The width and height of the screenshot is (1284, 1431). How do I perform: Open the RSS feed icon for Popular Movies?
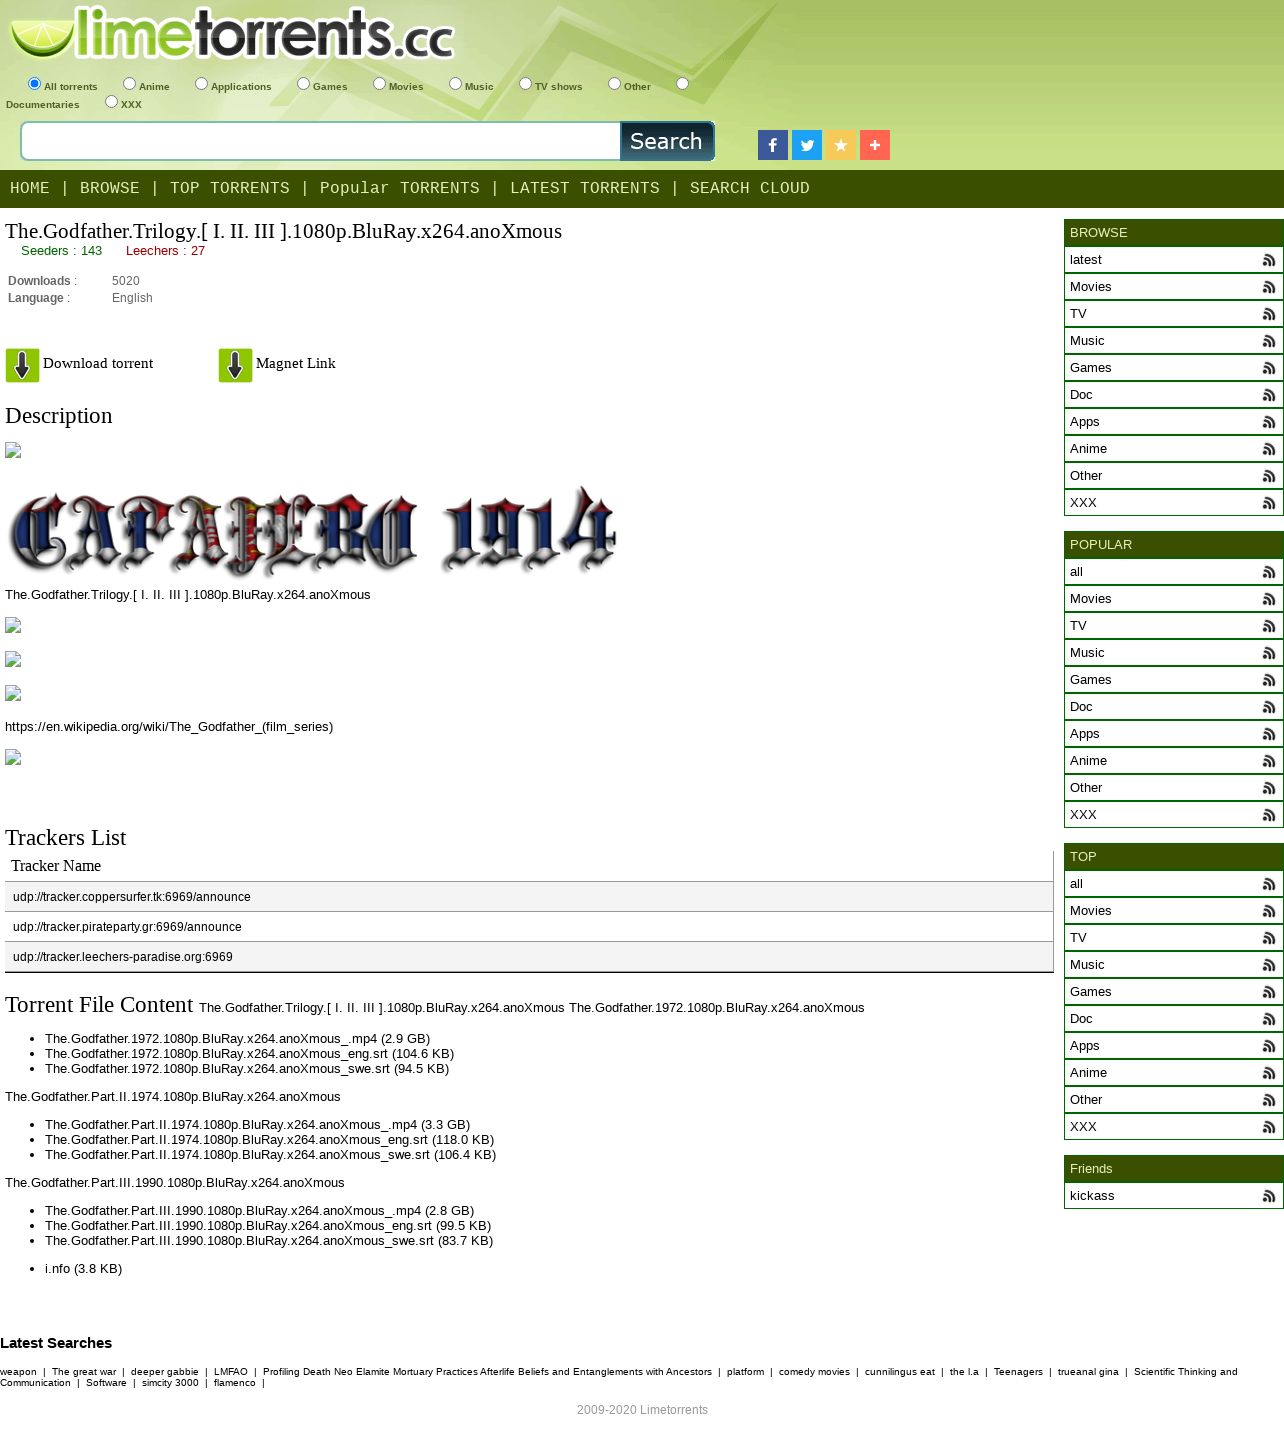coord(1269,599)
